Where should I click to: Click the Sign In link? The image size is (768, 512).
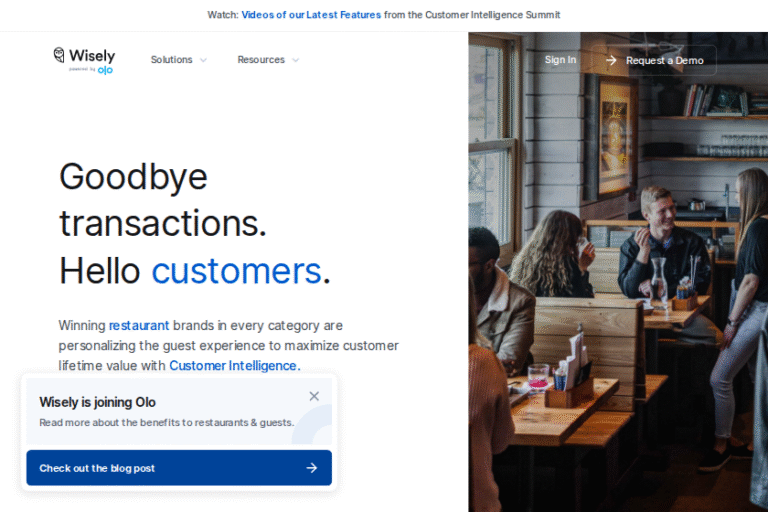560,59
